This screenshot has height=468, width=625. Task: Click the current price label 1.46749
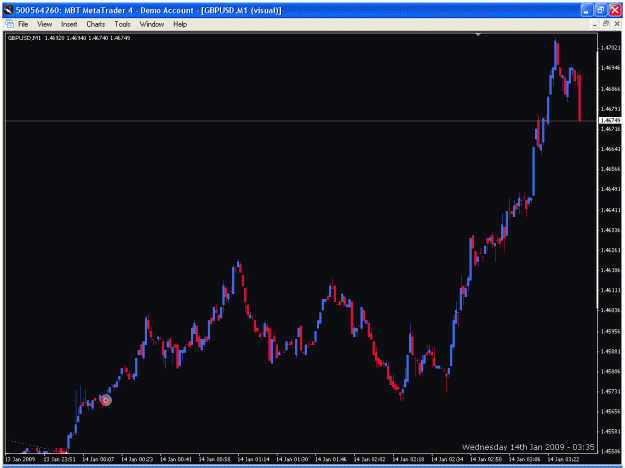click(x=610, y=120)
